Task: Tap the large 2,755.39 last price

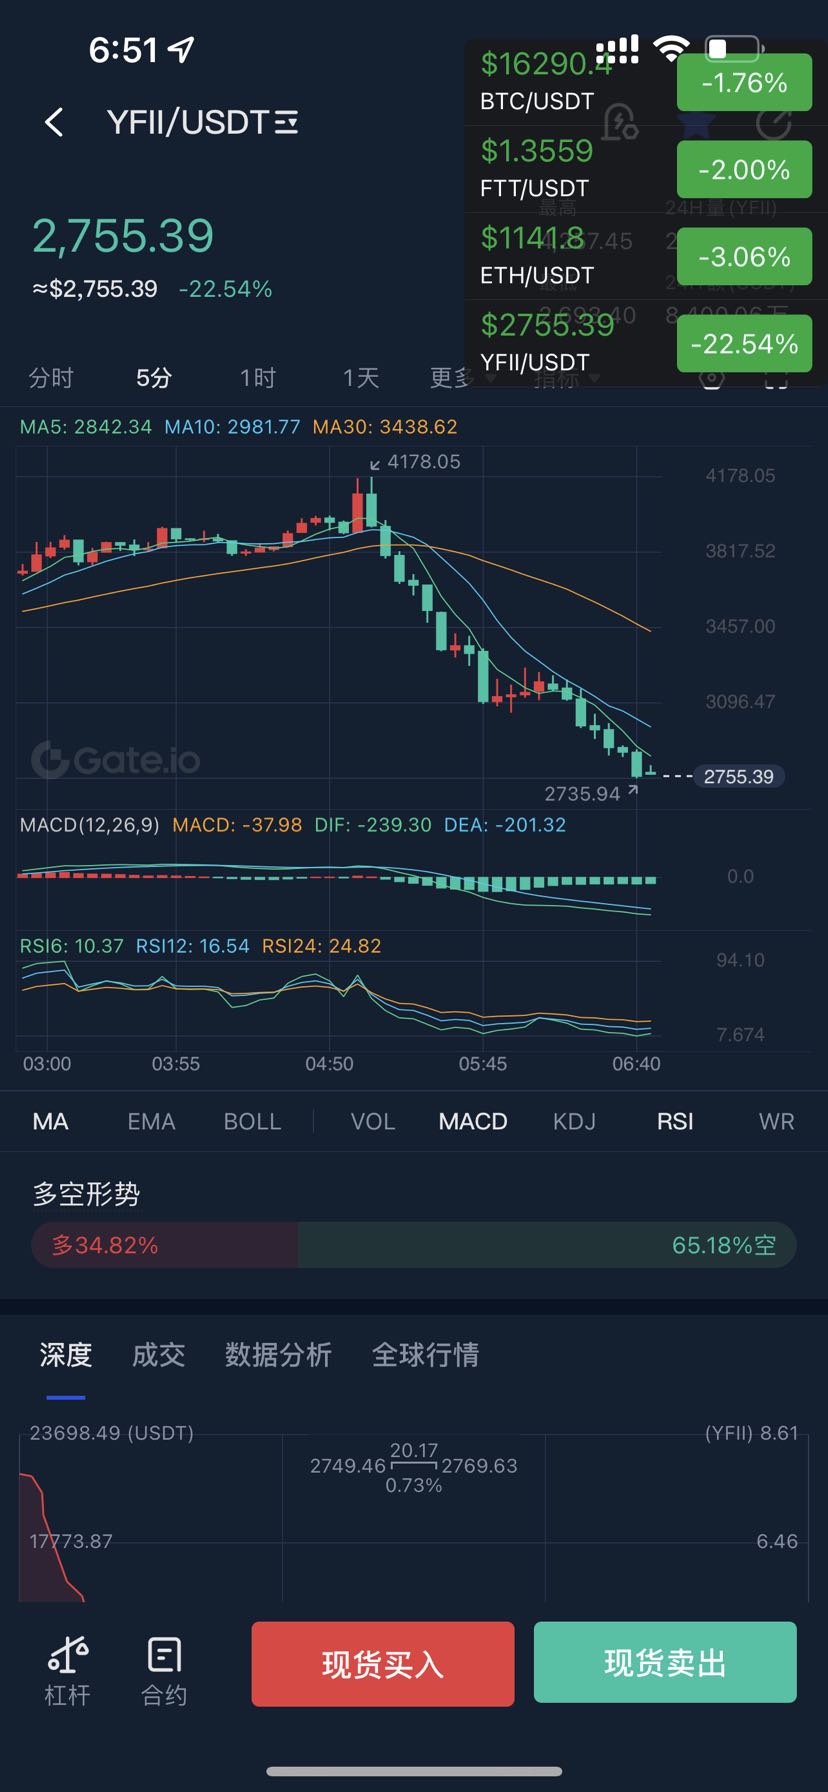Action: coord(123,236)
